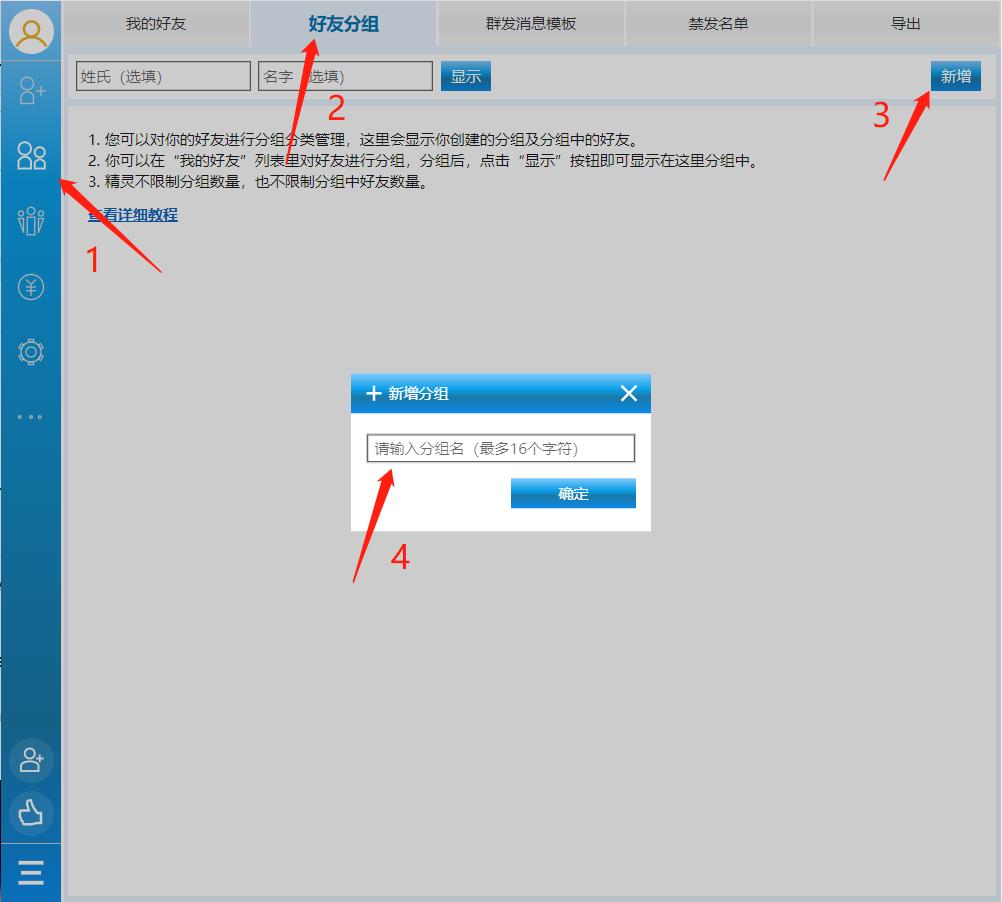Open the friends management icon in the sidebar

pyautogui.click(x=31, y=156)
